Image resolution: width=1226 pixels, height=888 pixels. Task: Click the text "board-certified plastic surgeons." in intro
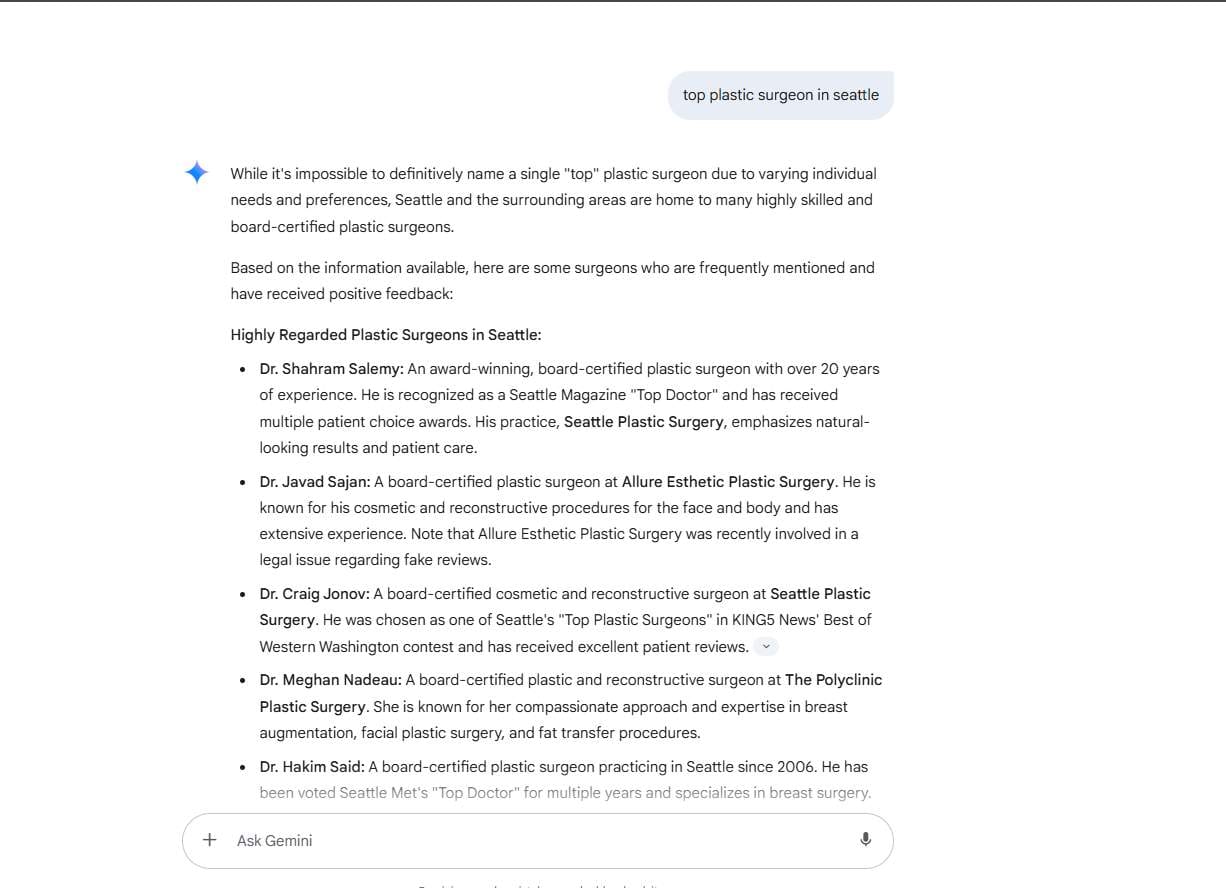pyautogui.click(x=342, y=227)
